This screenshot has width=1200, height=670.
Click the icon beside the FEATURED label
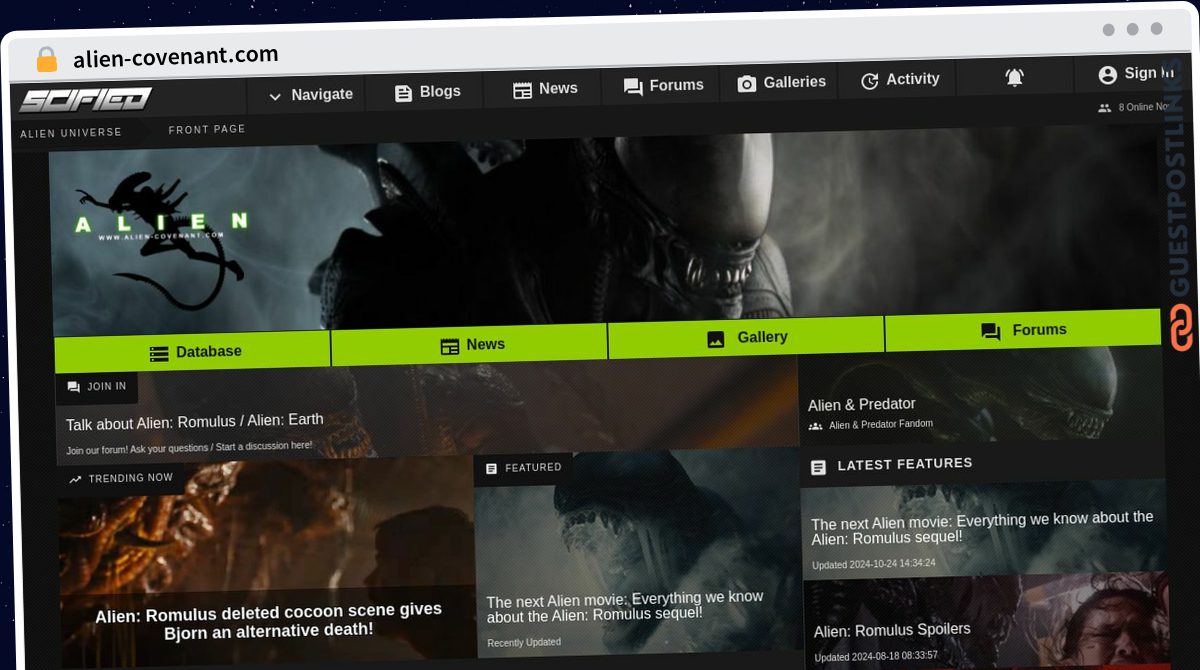coord(491,468)
